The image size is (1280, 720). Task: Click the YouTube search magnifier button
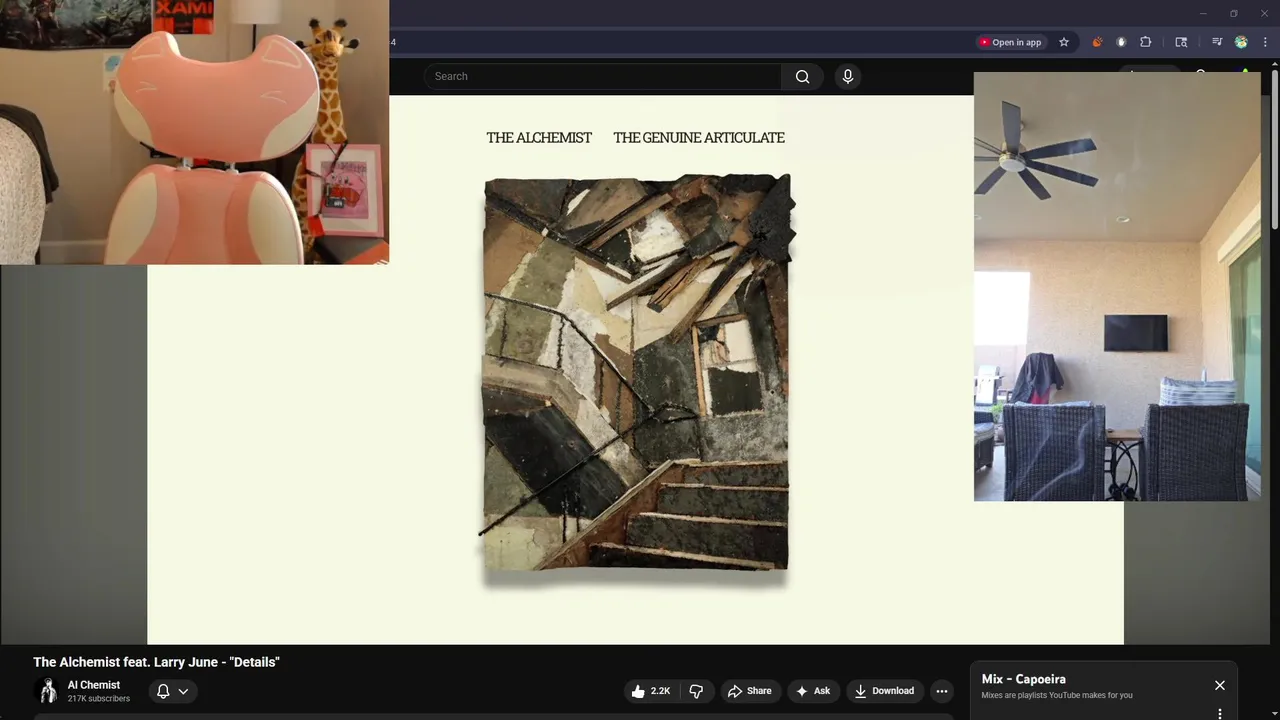tap(802, 77)
